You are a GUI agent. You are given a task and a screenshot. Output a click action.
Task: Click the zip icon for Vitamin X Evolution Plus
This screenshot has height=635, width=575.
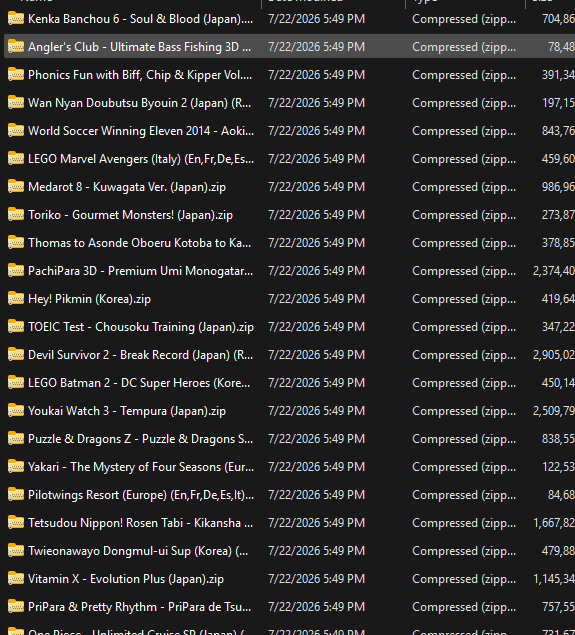(16, 578)
